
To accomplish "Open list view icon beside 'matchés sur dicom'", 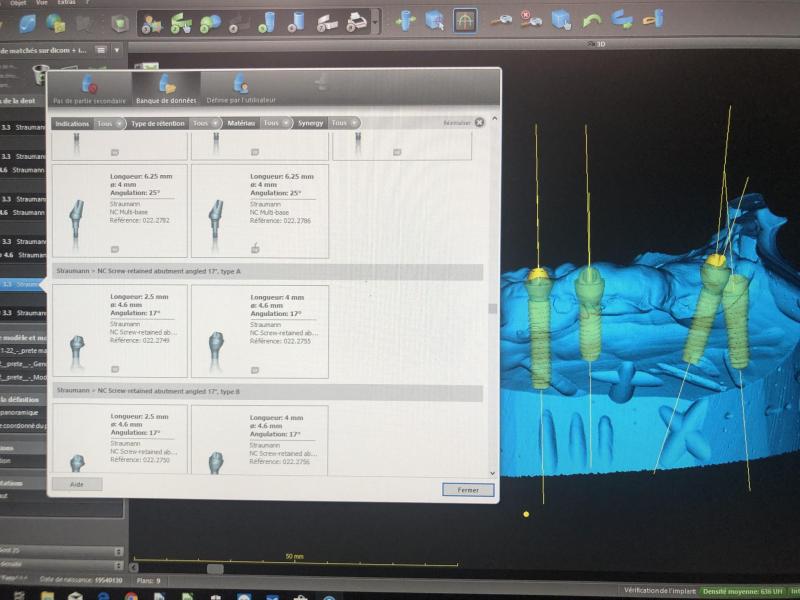I will coord(101,50).
